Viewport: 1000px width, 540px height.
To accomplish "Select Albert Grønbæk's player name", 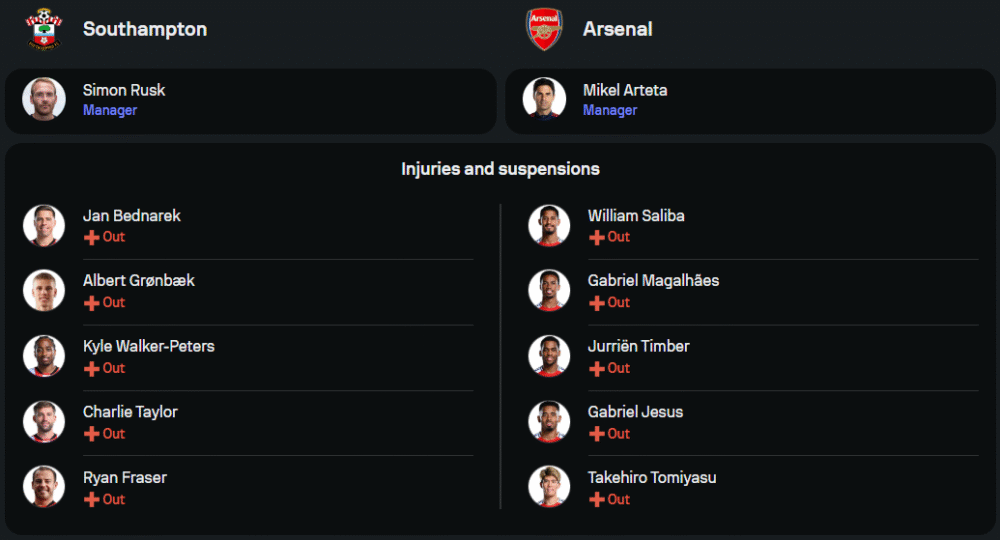I will coord(139,280).
